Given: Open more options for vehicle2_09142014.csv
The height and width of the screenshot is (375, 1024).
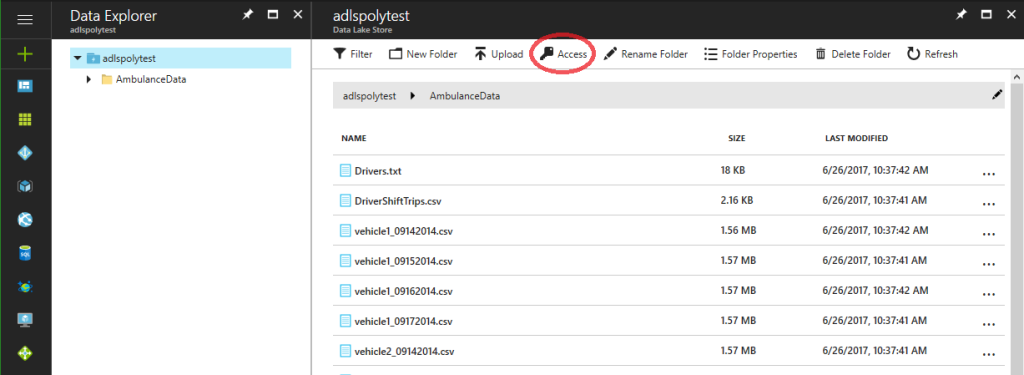Looking at the screenshot, I should [x=989, y=354].
